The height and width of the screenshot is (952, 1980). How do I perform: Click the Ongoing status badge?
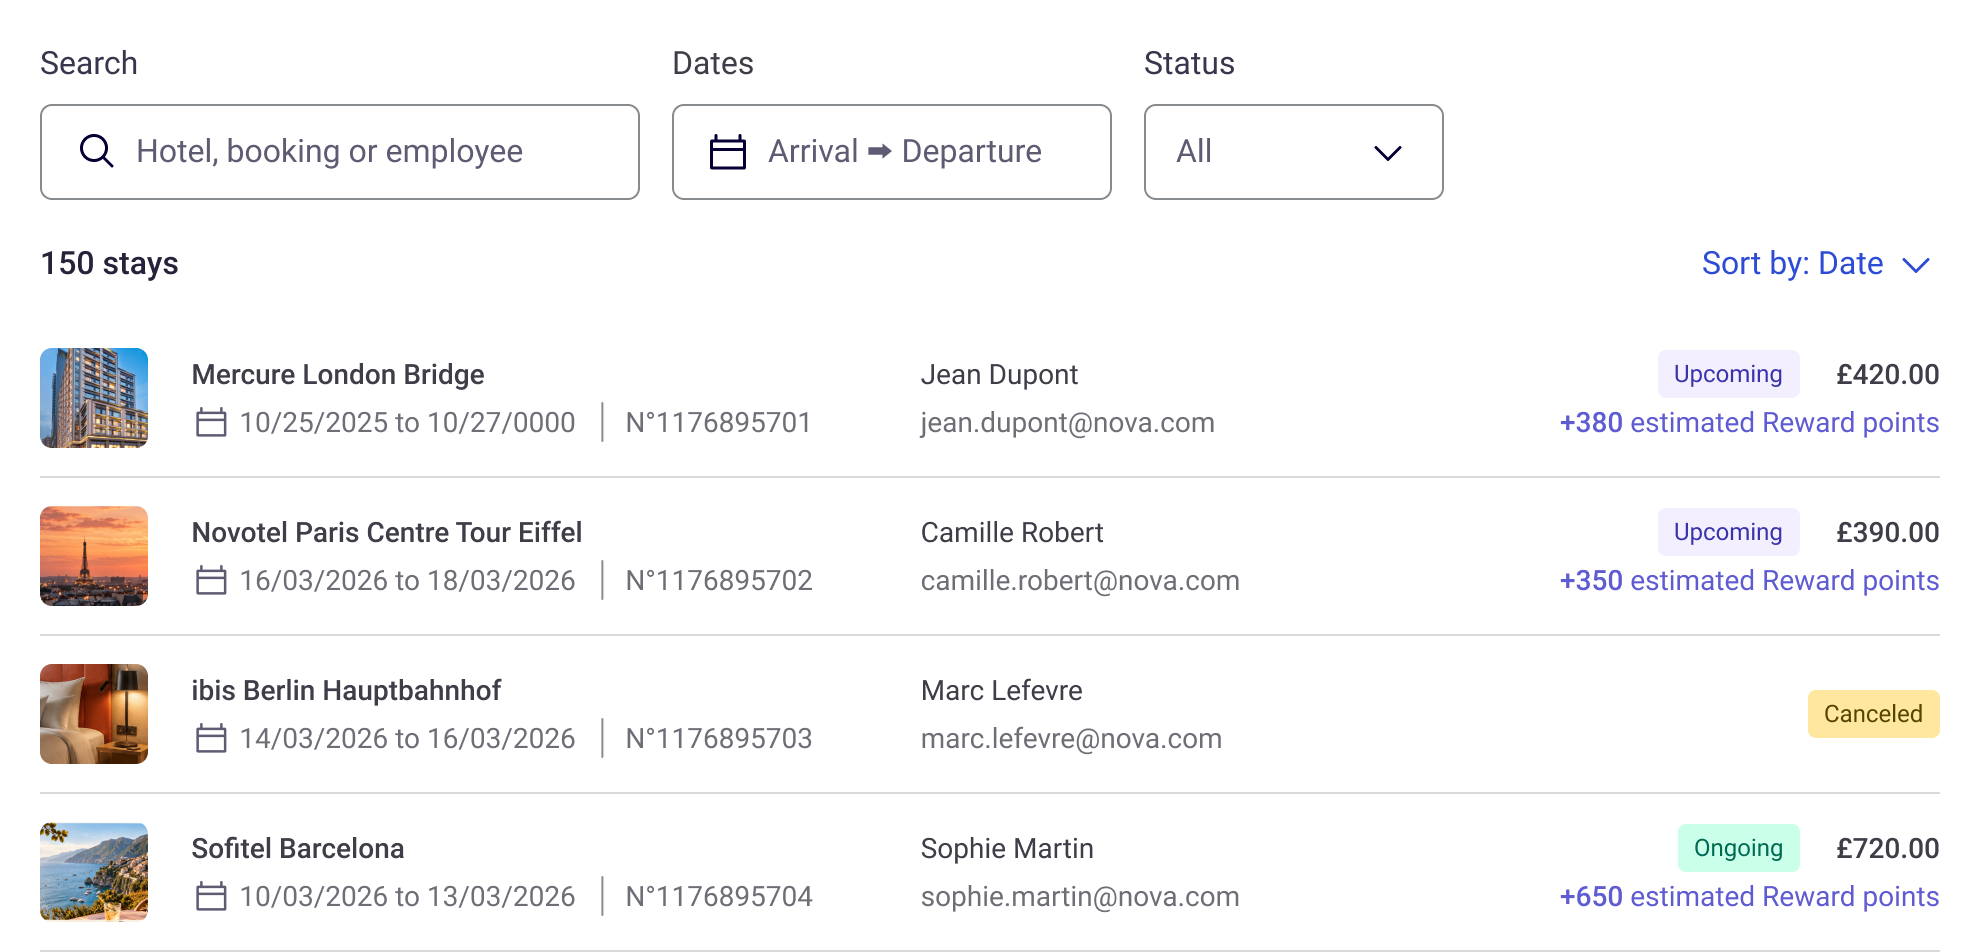pos(1738,848)
